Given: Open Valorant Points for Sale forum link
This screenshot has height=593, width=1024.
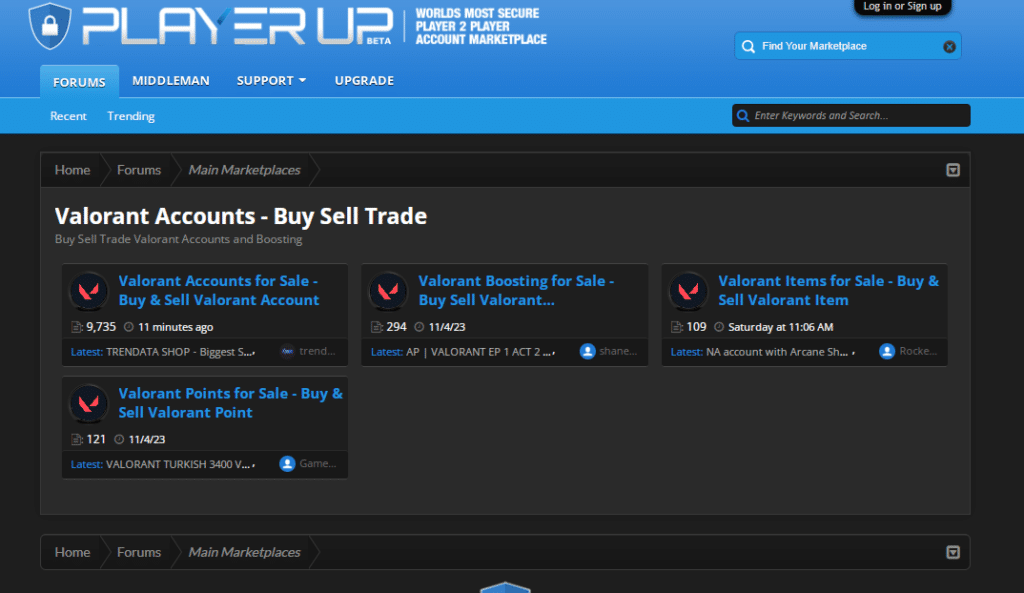Looking at the screenshot, I should pyautogui.click(x=231, y=403).
